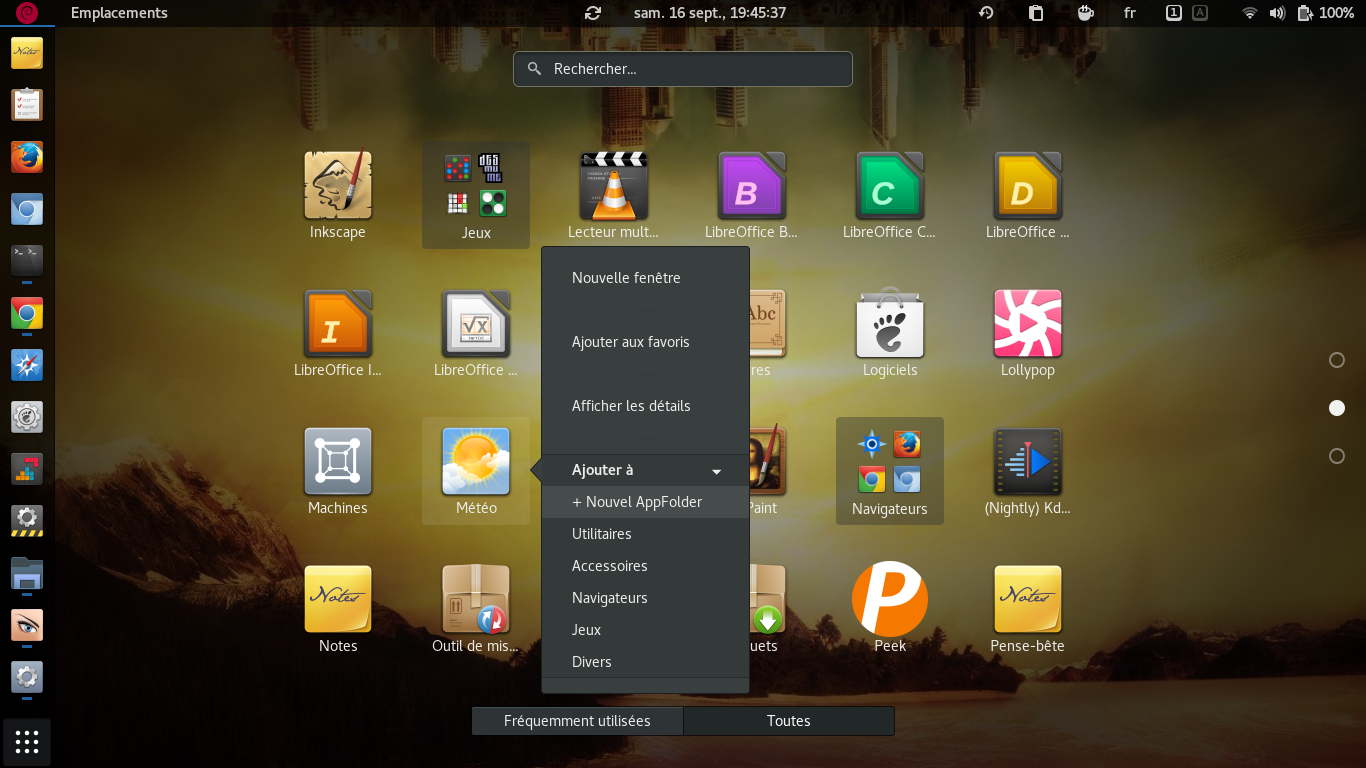
Task: Click the volume icon in the top bar
Action: coord(1277,13)
